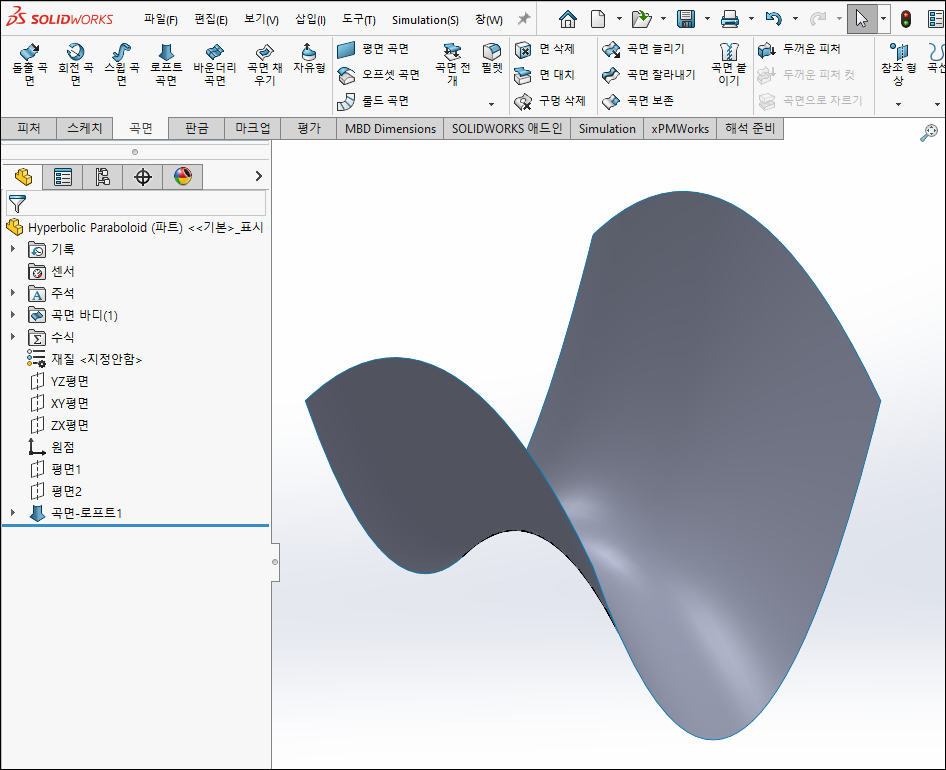
Task: Open dropdown under Fillet tool
Action: click(491, 104)
